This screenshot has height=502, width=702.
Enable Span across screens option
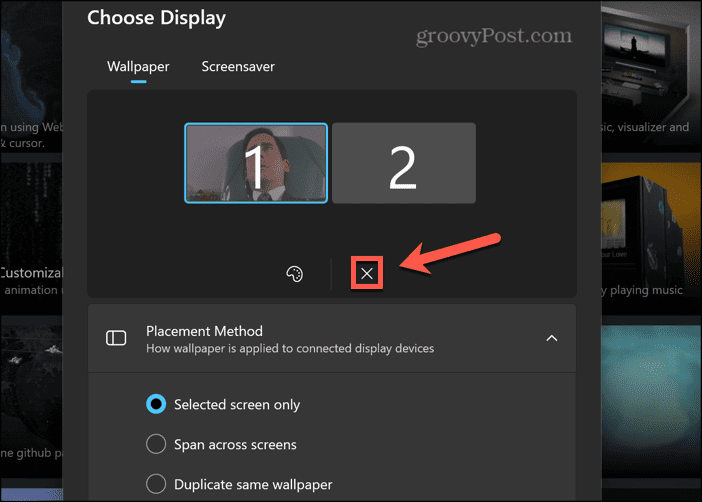pyautogui.click(x=156, y=444)
